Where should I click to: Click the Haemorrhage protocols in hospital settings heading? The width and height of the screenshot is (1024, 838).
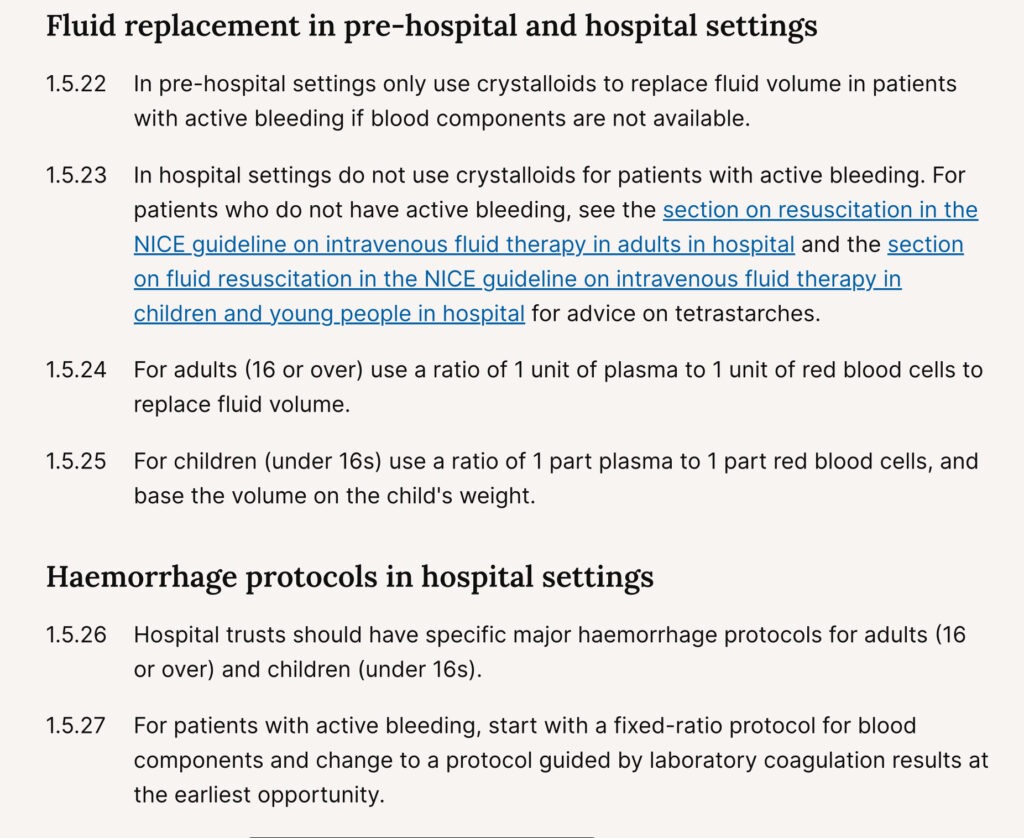click(x=349, y=577)
